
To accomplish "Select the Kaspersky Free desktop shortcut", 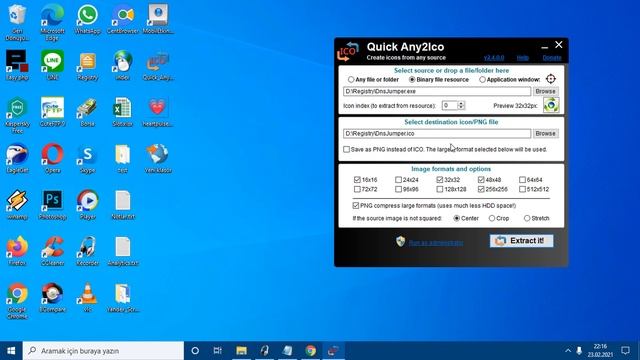I will (17, 115).
